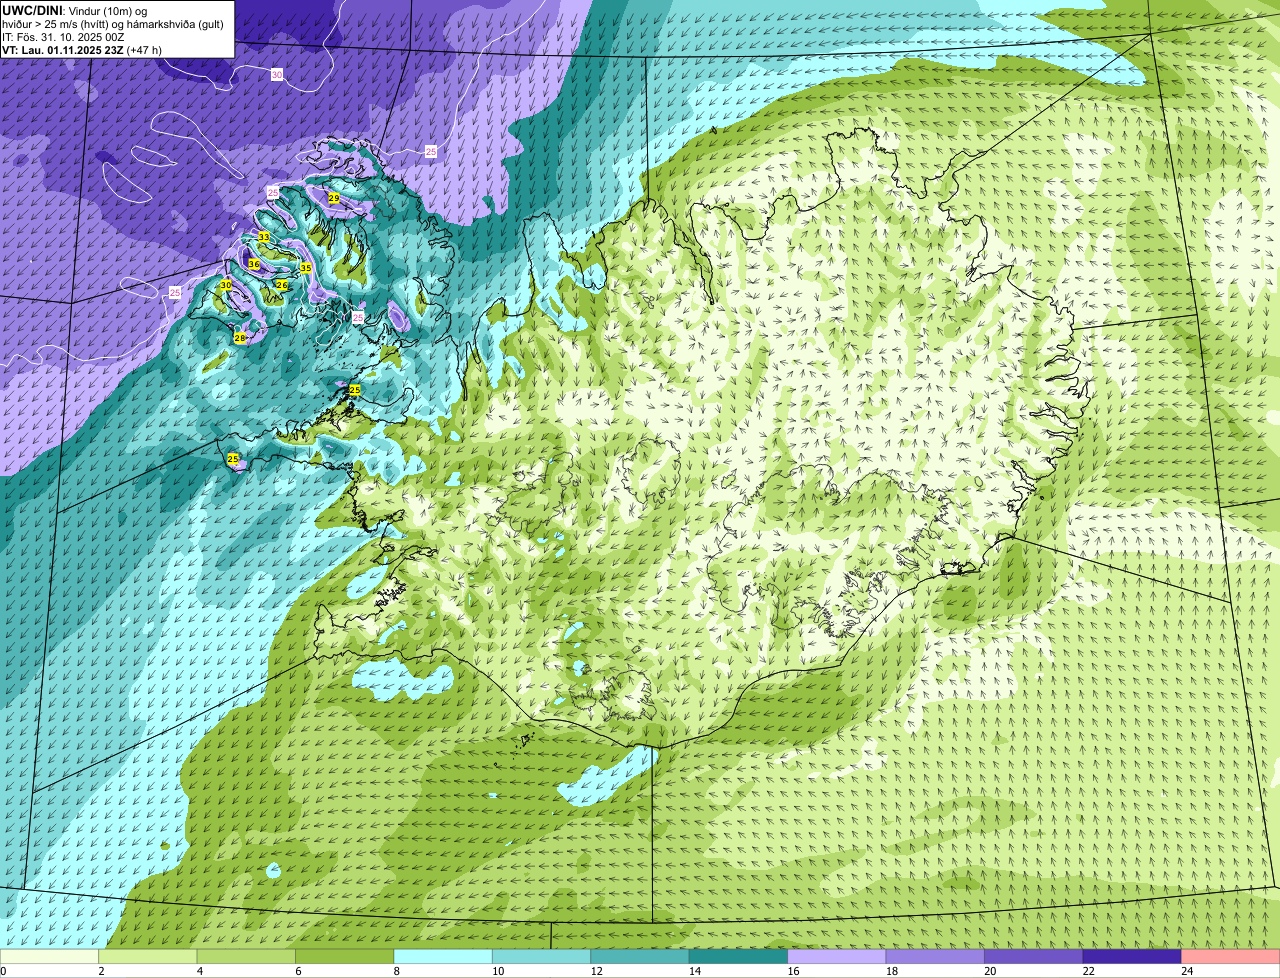Click the yellow gust label 26
This screenshot has height=978, width=1280.
coord(282,285)
